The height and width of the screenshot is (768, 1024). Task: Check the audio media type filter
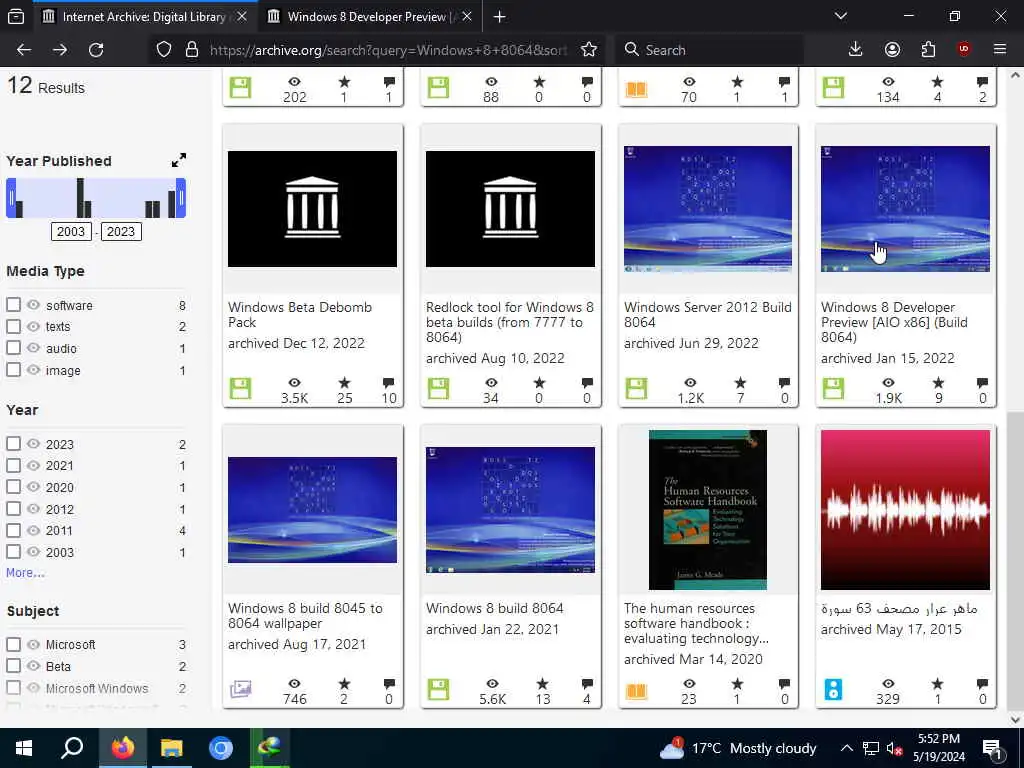coord(13,347)
